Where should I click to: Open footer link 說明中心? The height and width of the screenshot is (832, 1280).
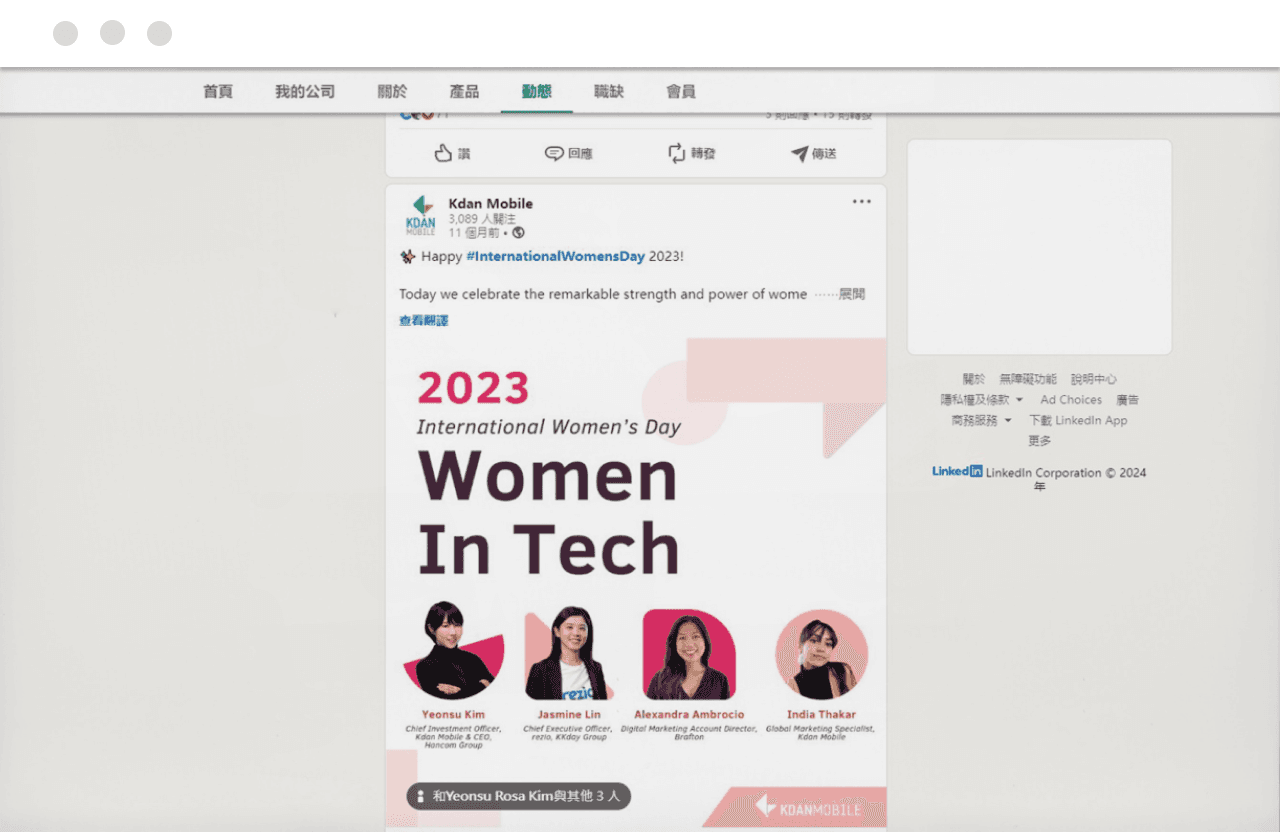tap(1093, 379)
